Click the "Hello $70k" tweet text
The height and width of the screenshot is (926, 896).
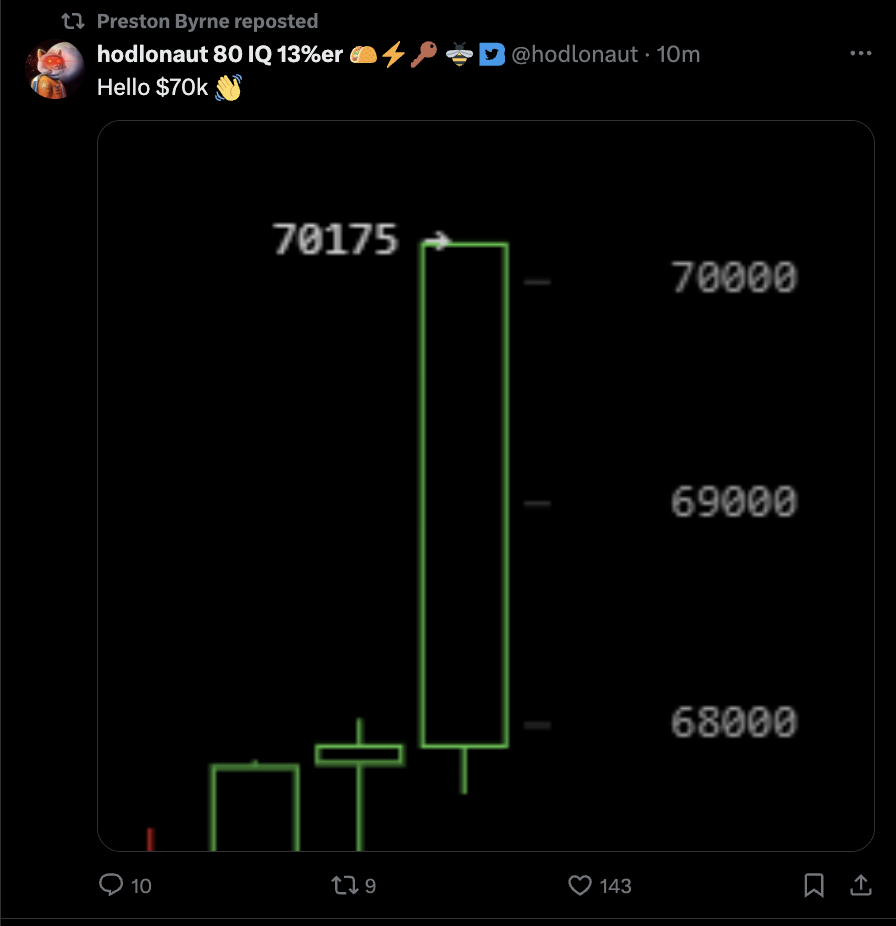[x=152, y=88]
